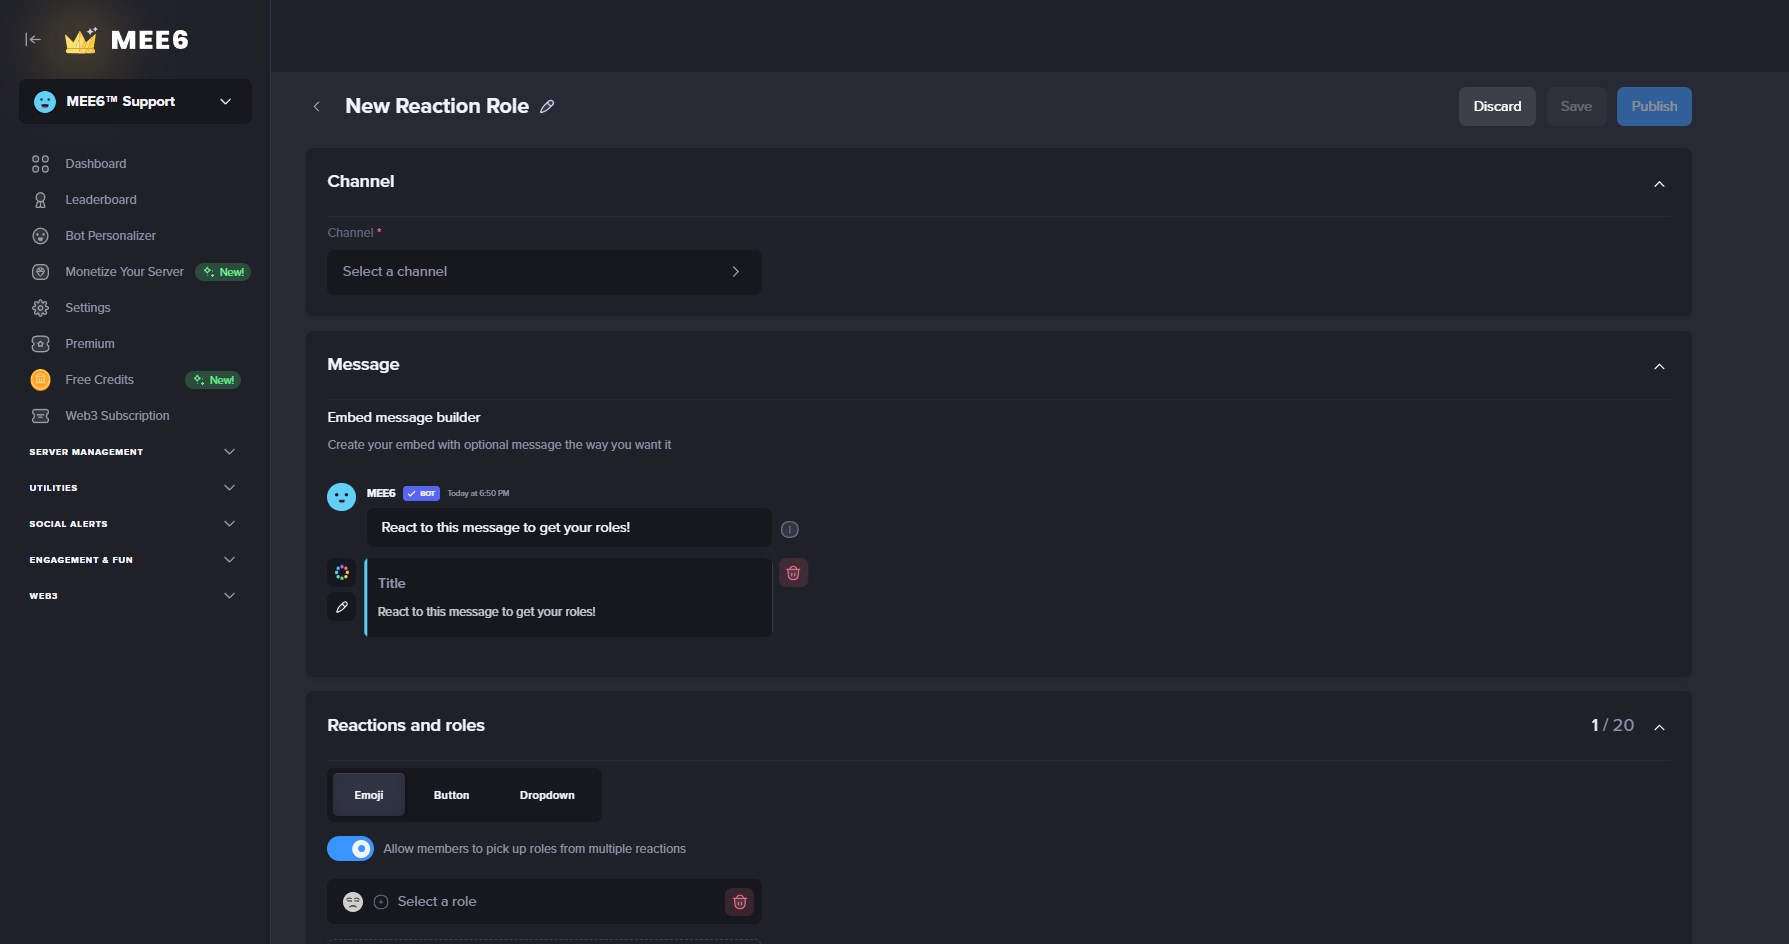This screenshot has height=944, width=1789.
Task: Click the Discard button
Action: pos(1497,106)
